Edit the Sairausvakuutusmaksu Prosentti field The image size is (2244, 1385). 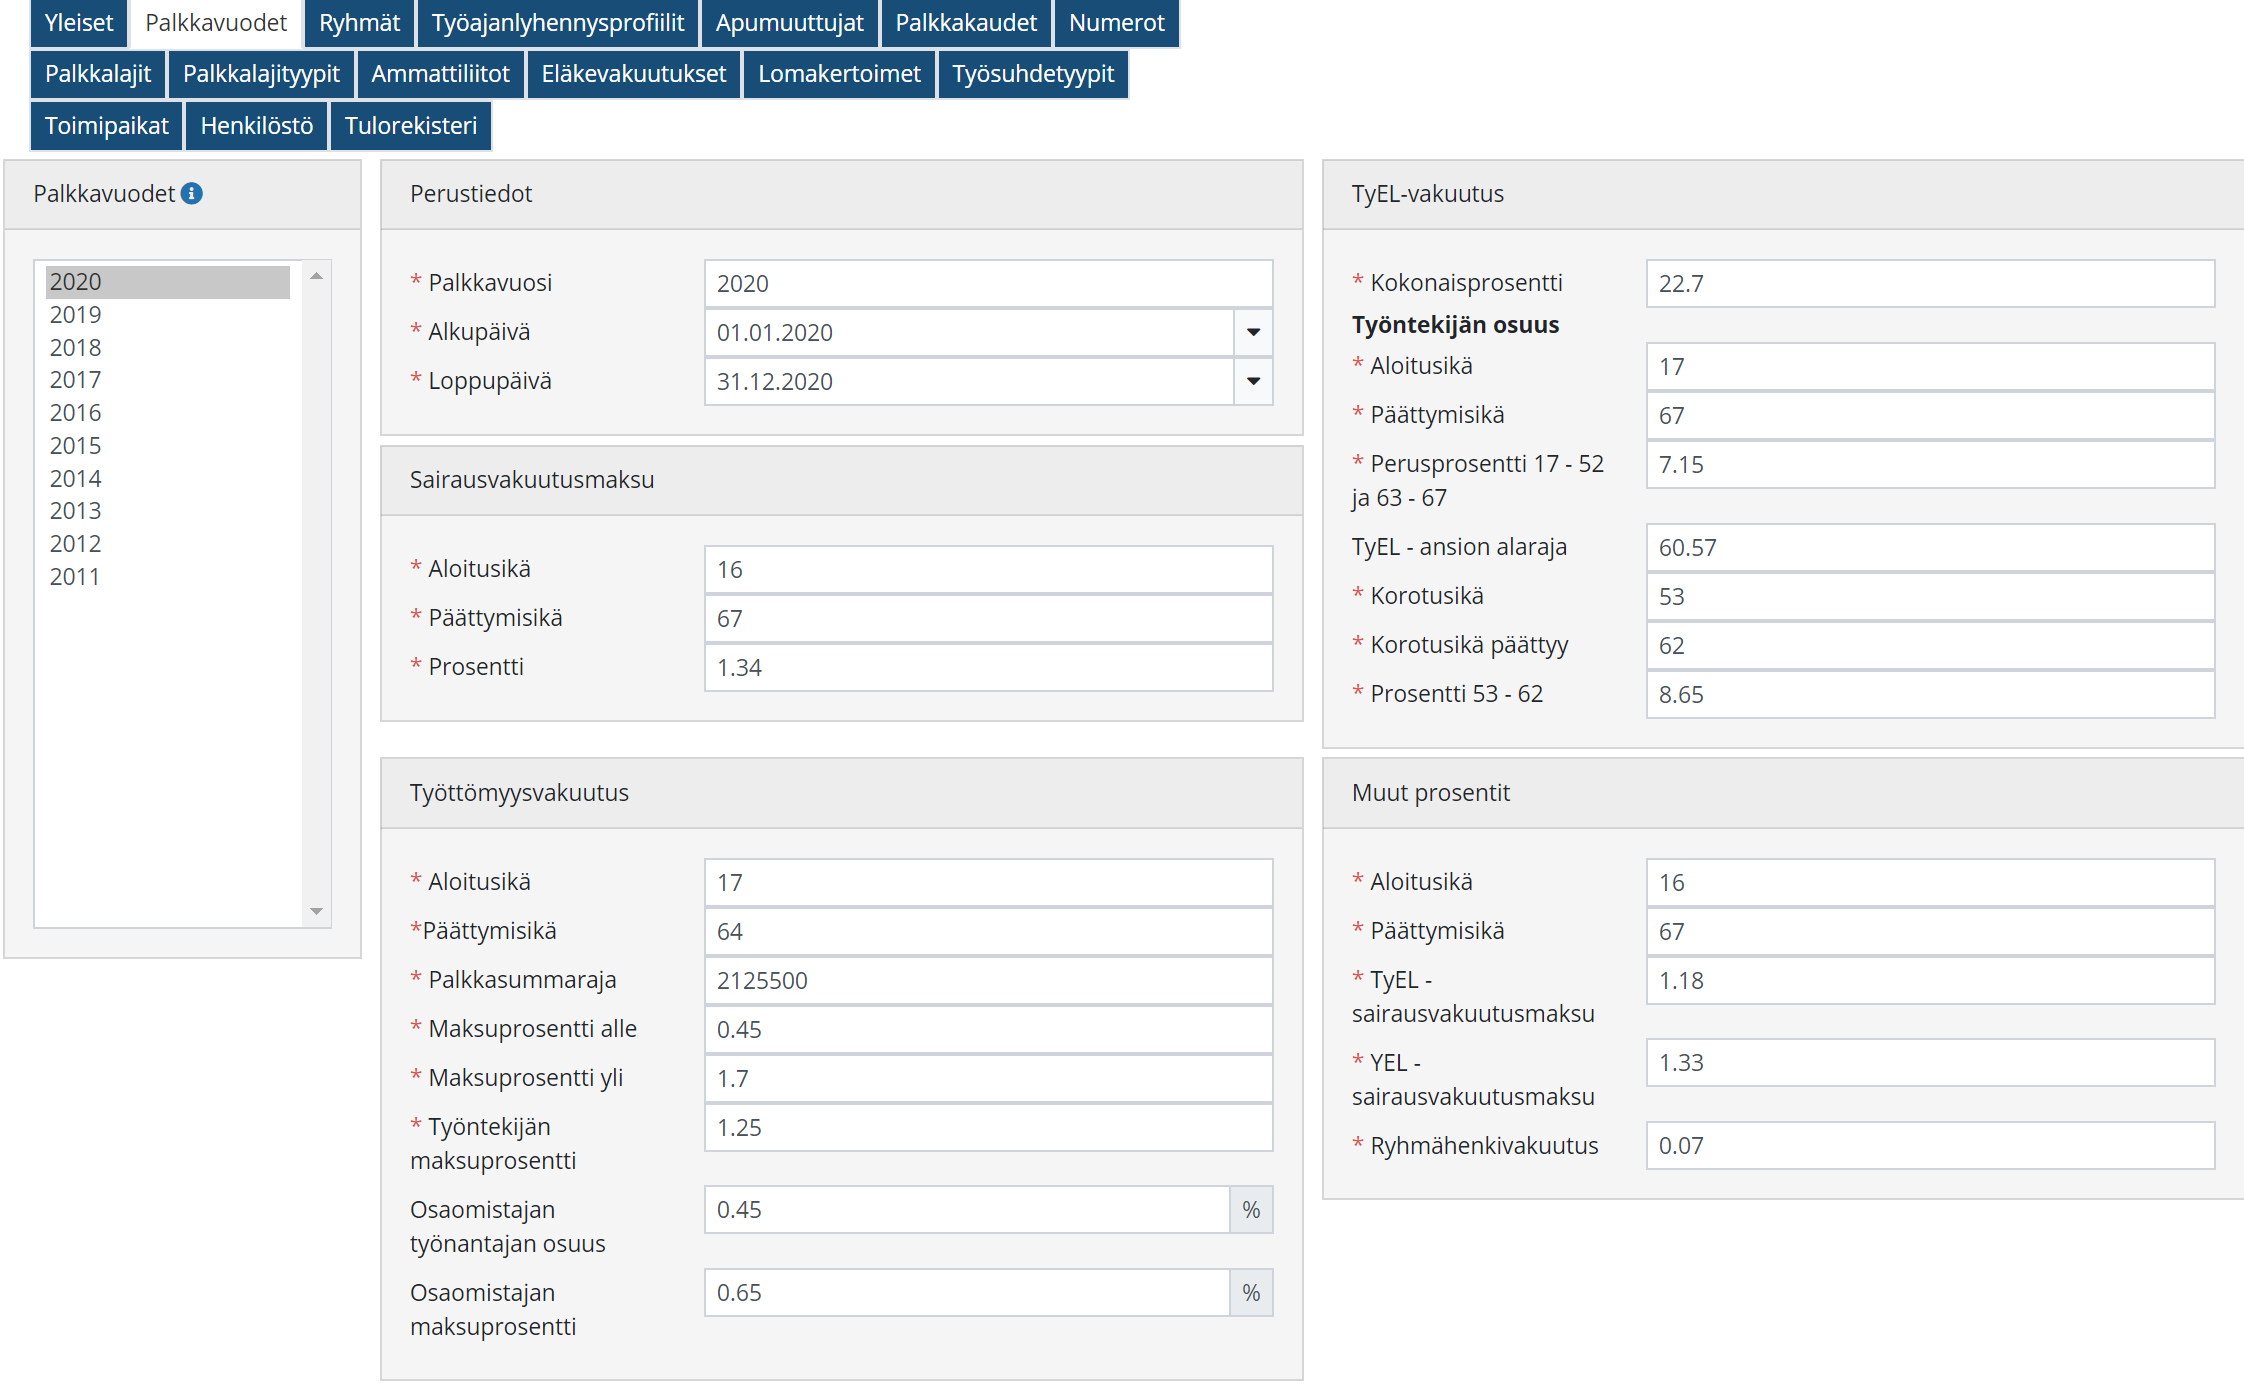pyautogui.click(x=987, y=668)
